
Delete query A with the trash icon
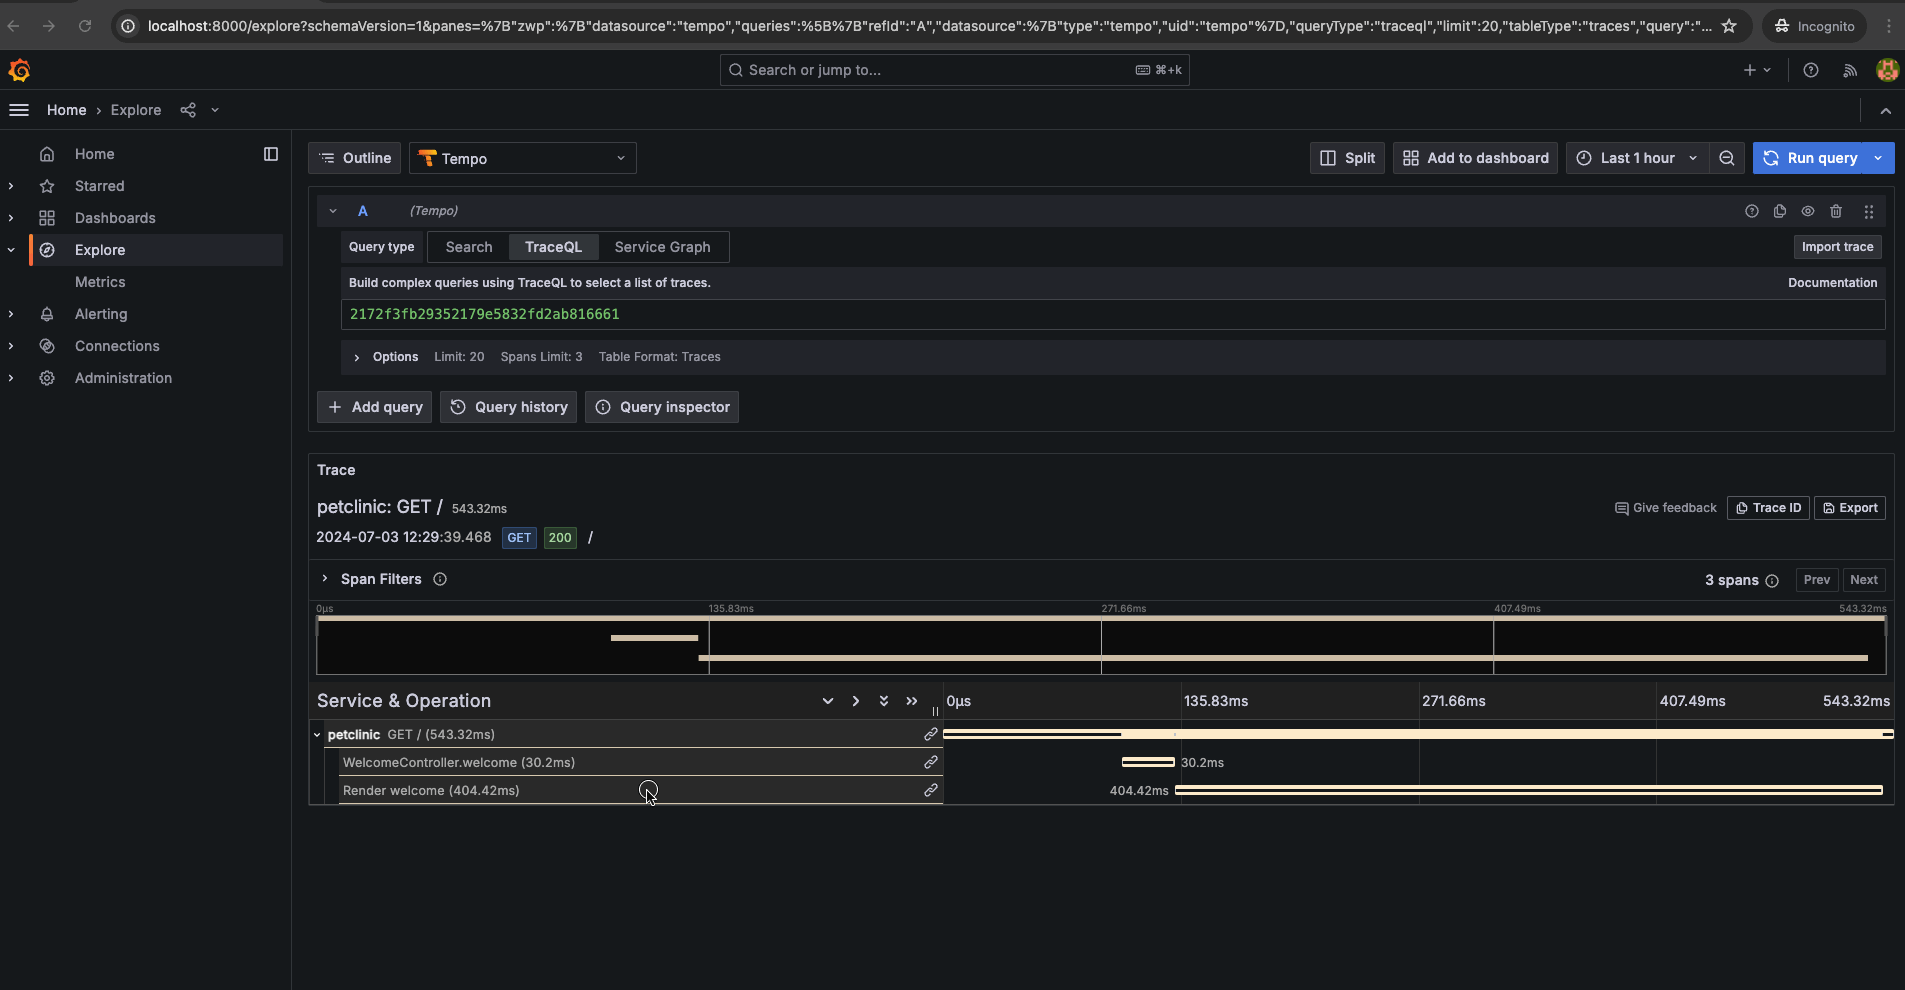[1836, 211]
